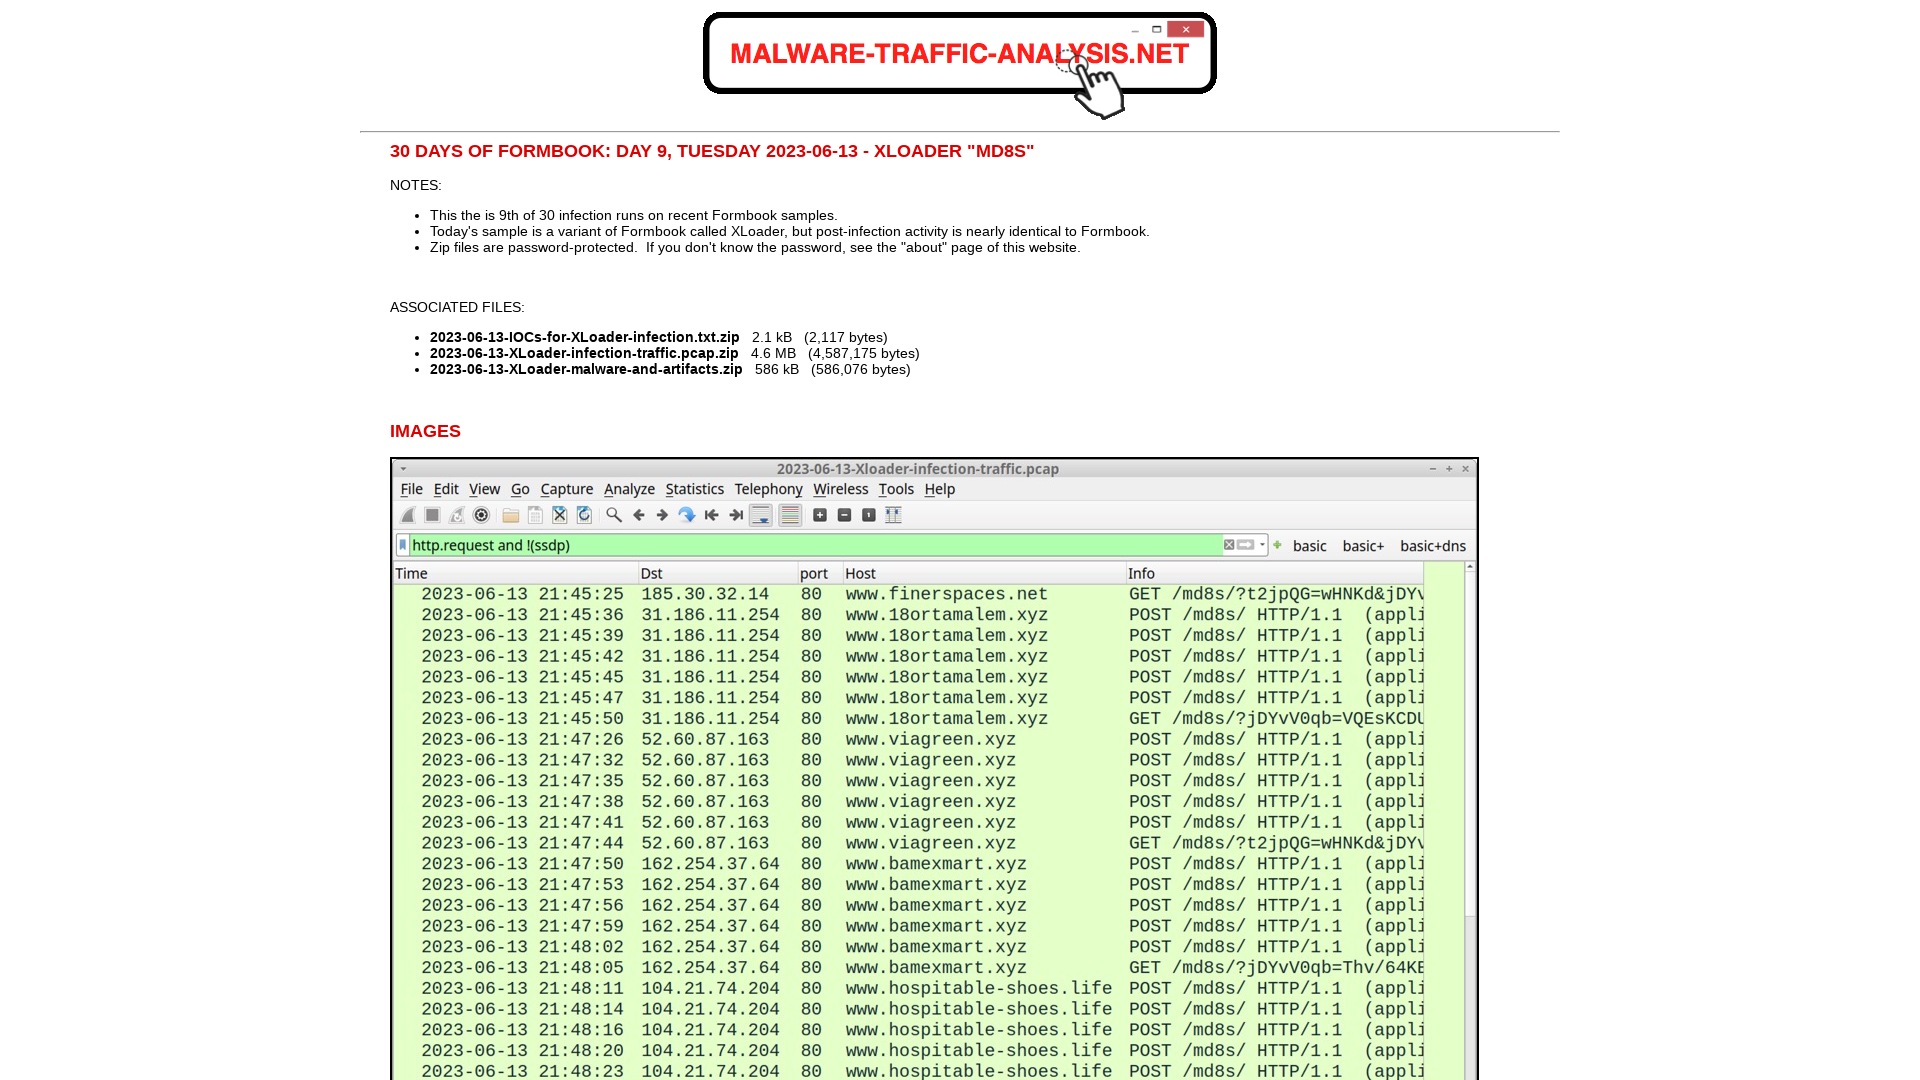
Task: Click the Wireshark start capture (shark fin) icon
Action: [x=408, y=515]
